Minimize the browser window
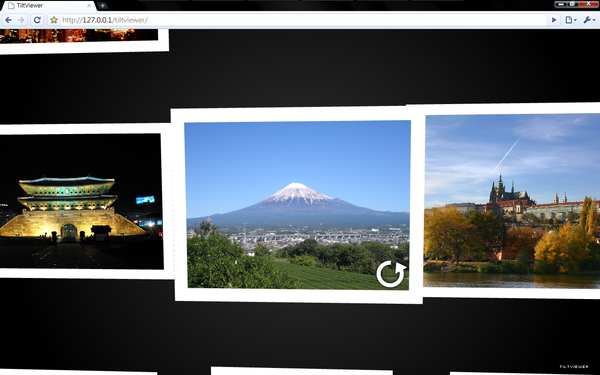Viewport: 600px width, 375px height. coord(562,4)
